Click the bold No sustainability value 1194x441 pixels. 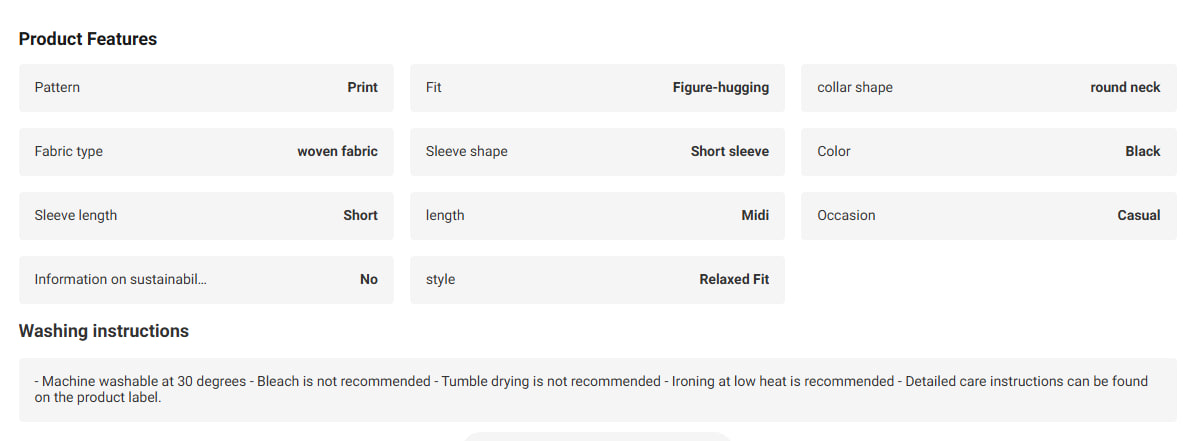369,280
